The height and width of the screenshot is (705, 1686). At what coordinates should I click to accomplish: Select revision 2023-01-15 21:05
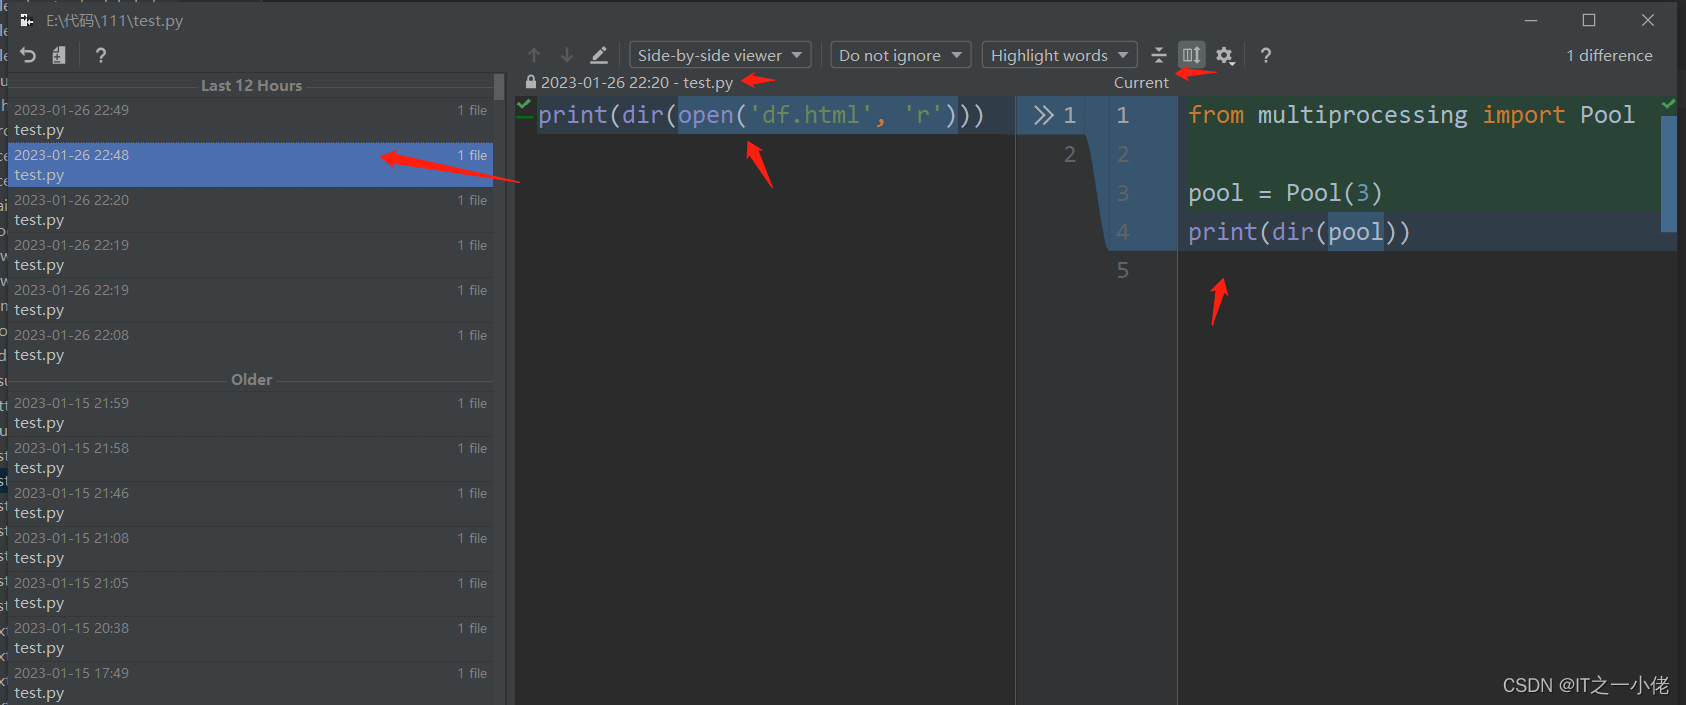point(250,593)
